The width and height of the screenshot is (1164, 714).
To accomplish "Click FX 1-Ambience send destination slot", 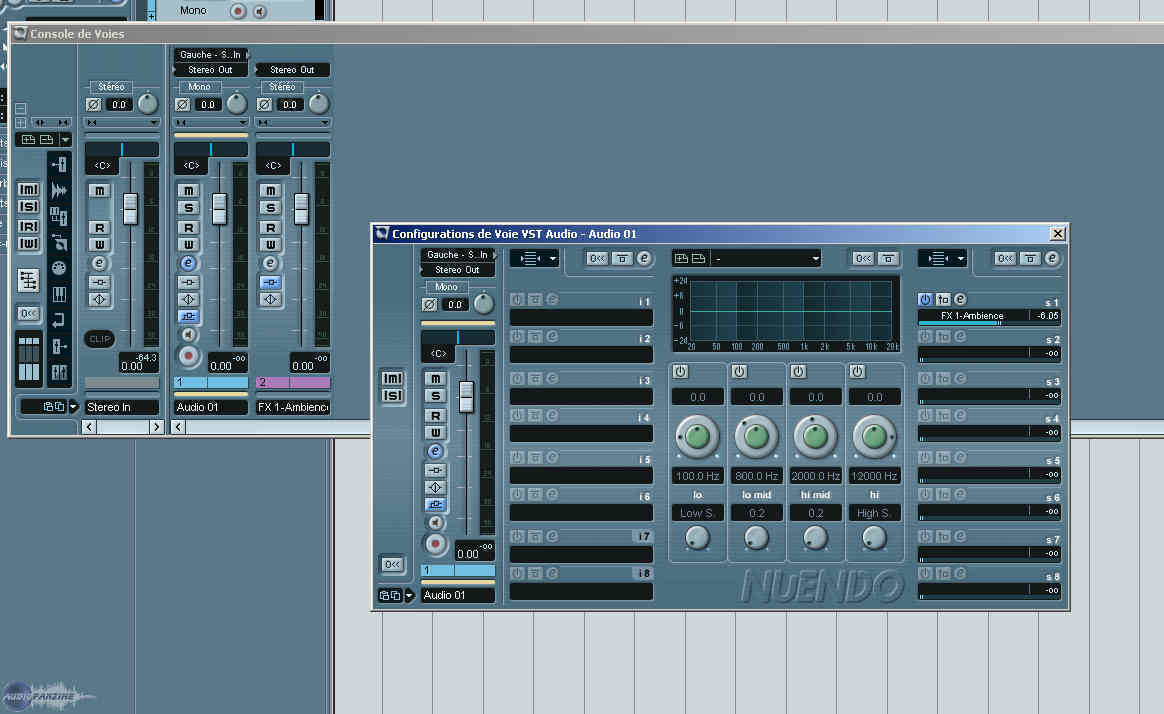I will (x=972, y=315).
